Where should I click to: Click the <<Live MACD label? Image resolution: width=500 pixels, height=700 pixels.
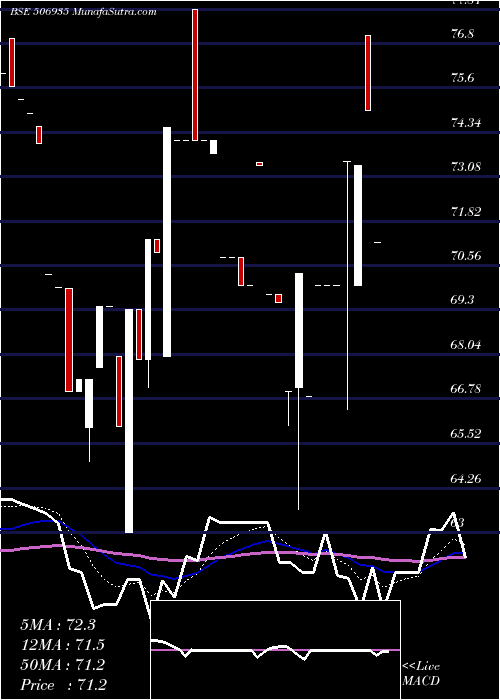click(x=421, y=674)
